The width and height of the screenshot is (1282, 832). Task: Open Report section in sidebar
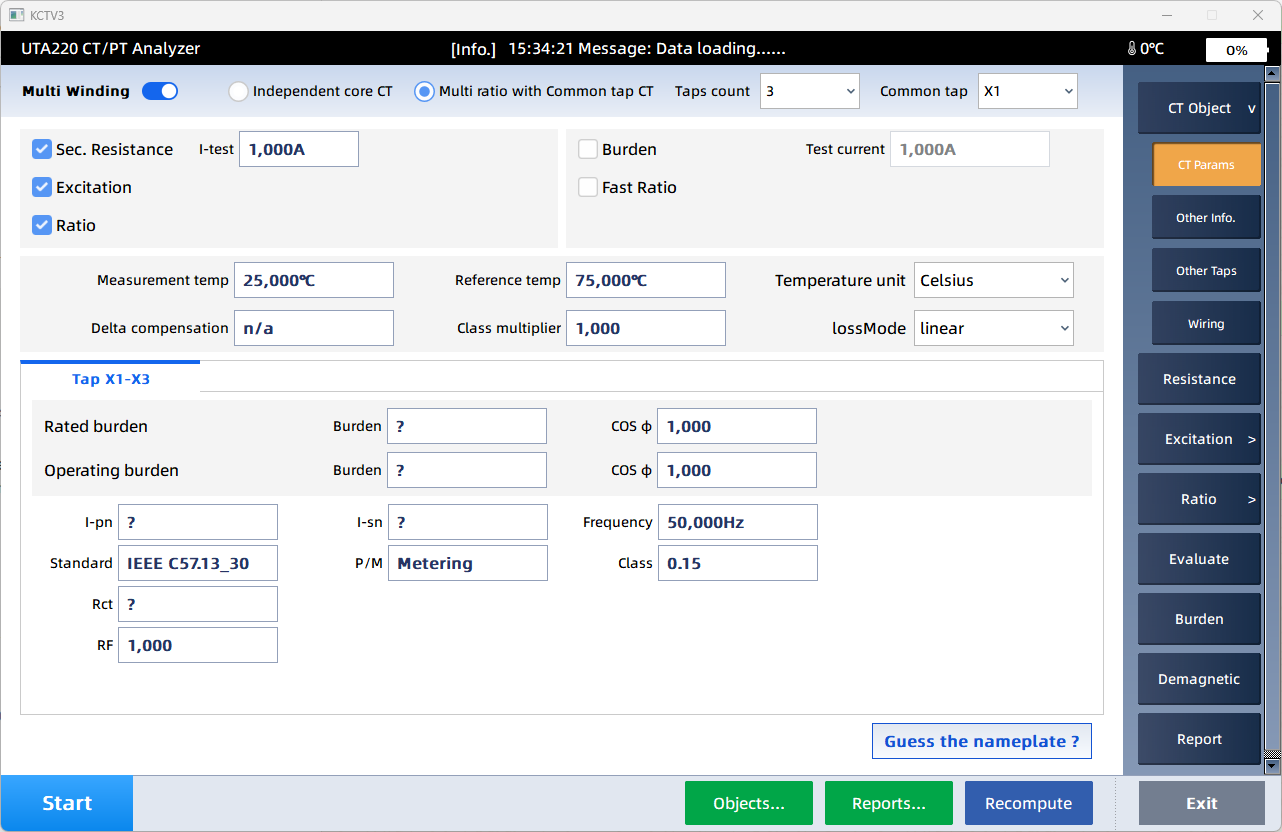[x=1199, y=739]
